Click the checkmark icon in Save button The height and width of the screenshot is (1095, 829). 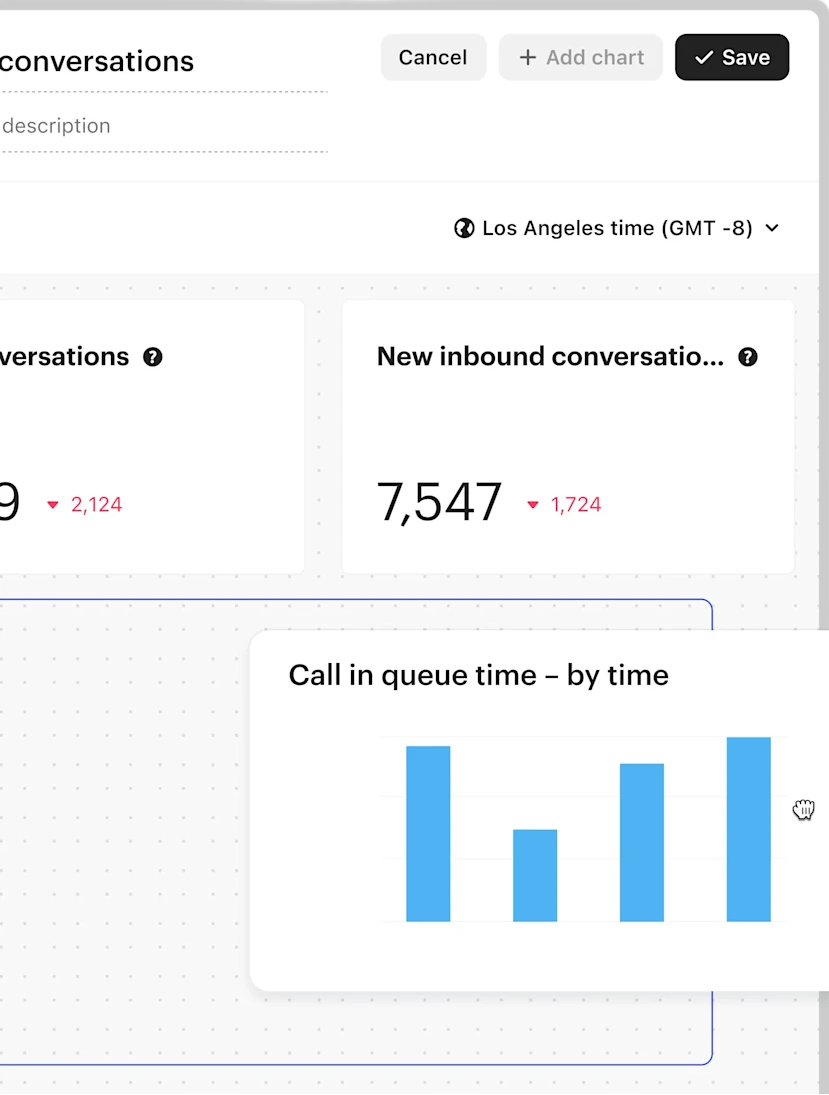(x=704, y=58)
